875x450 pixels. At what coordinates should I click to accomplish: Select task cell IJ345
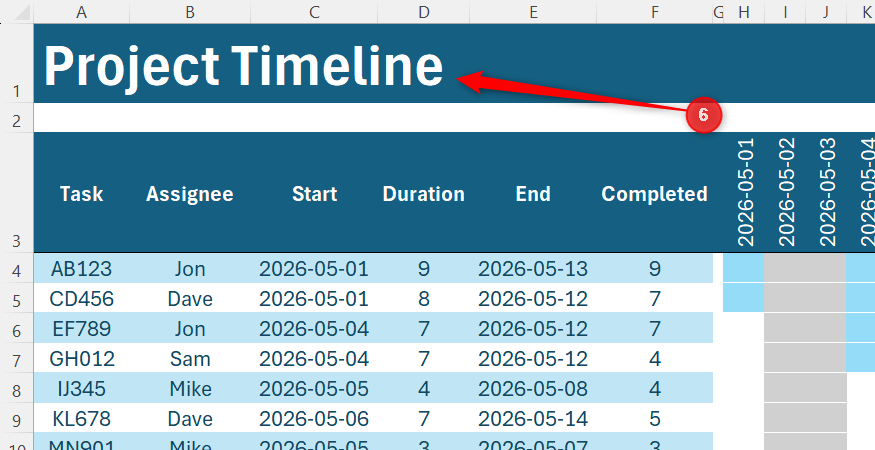pyautogui.click(x=81, y=388)
